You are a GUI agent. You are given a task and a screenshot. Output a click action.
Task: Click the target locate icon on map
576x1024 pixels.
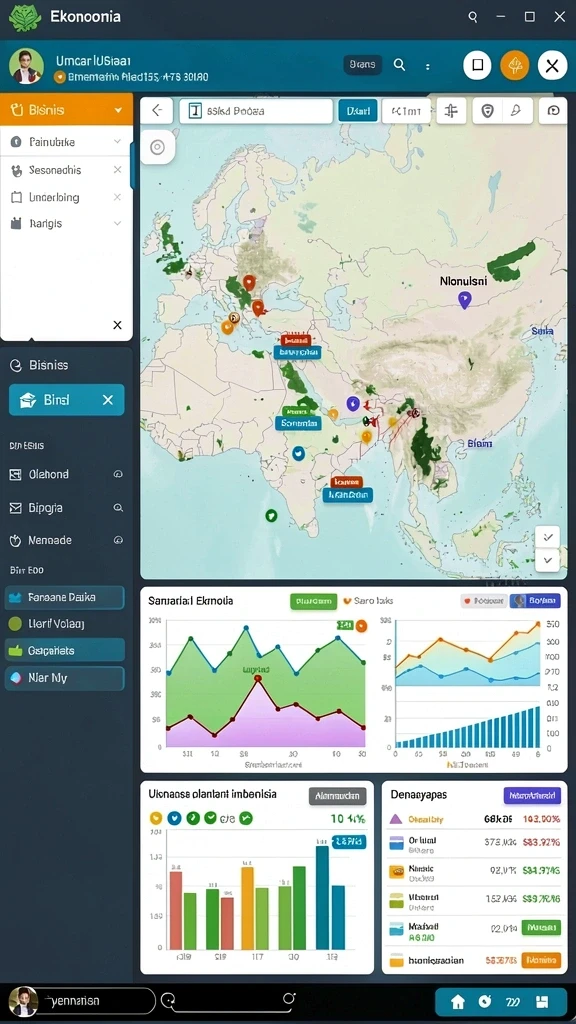click(157, 147)
